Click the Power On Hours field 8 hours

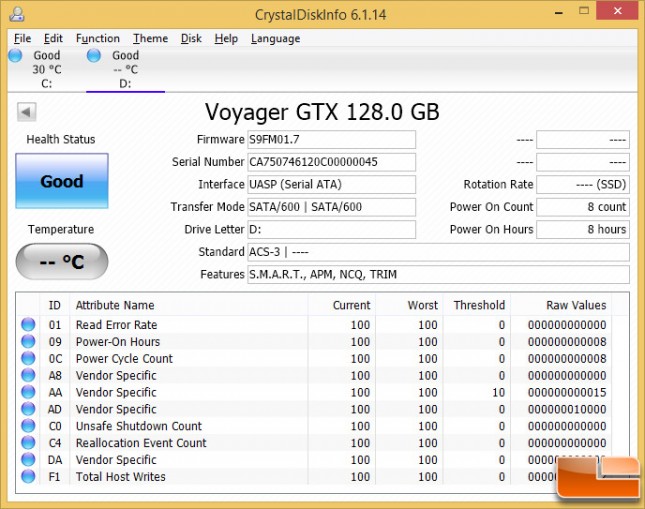(583, 229)
